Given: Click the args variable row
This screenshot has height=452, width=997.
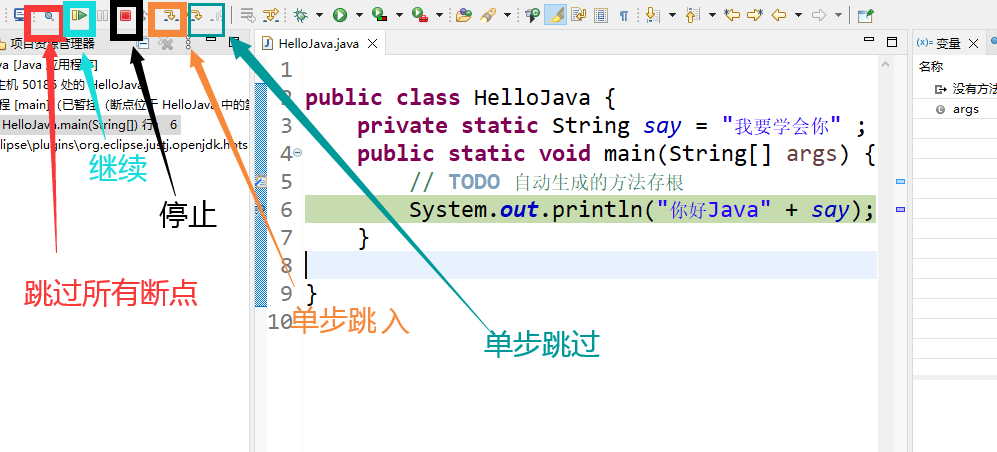Looking at the screenshot, I should pos(955,109).
